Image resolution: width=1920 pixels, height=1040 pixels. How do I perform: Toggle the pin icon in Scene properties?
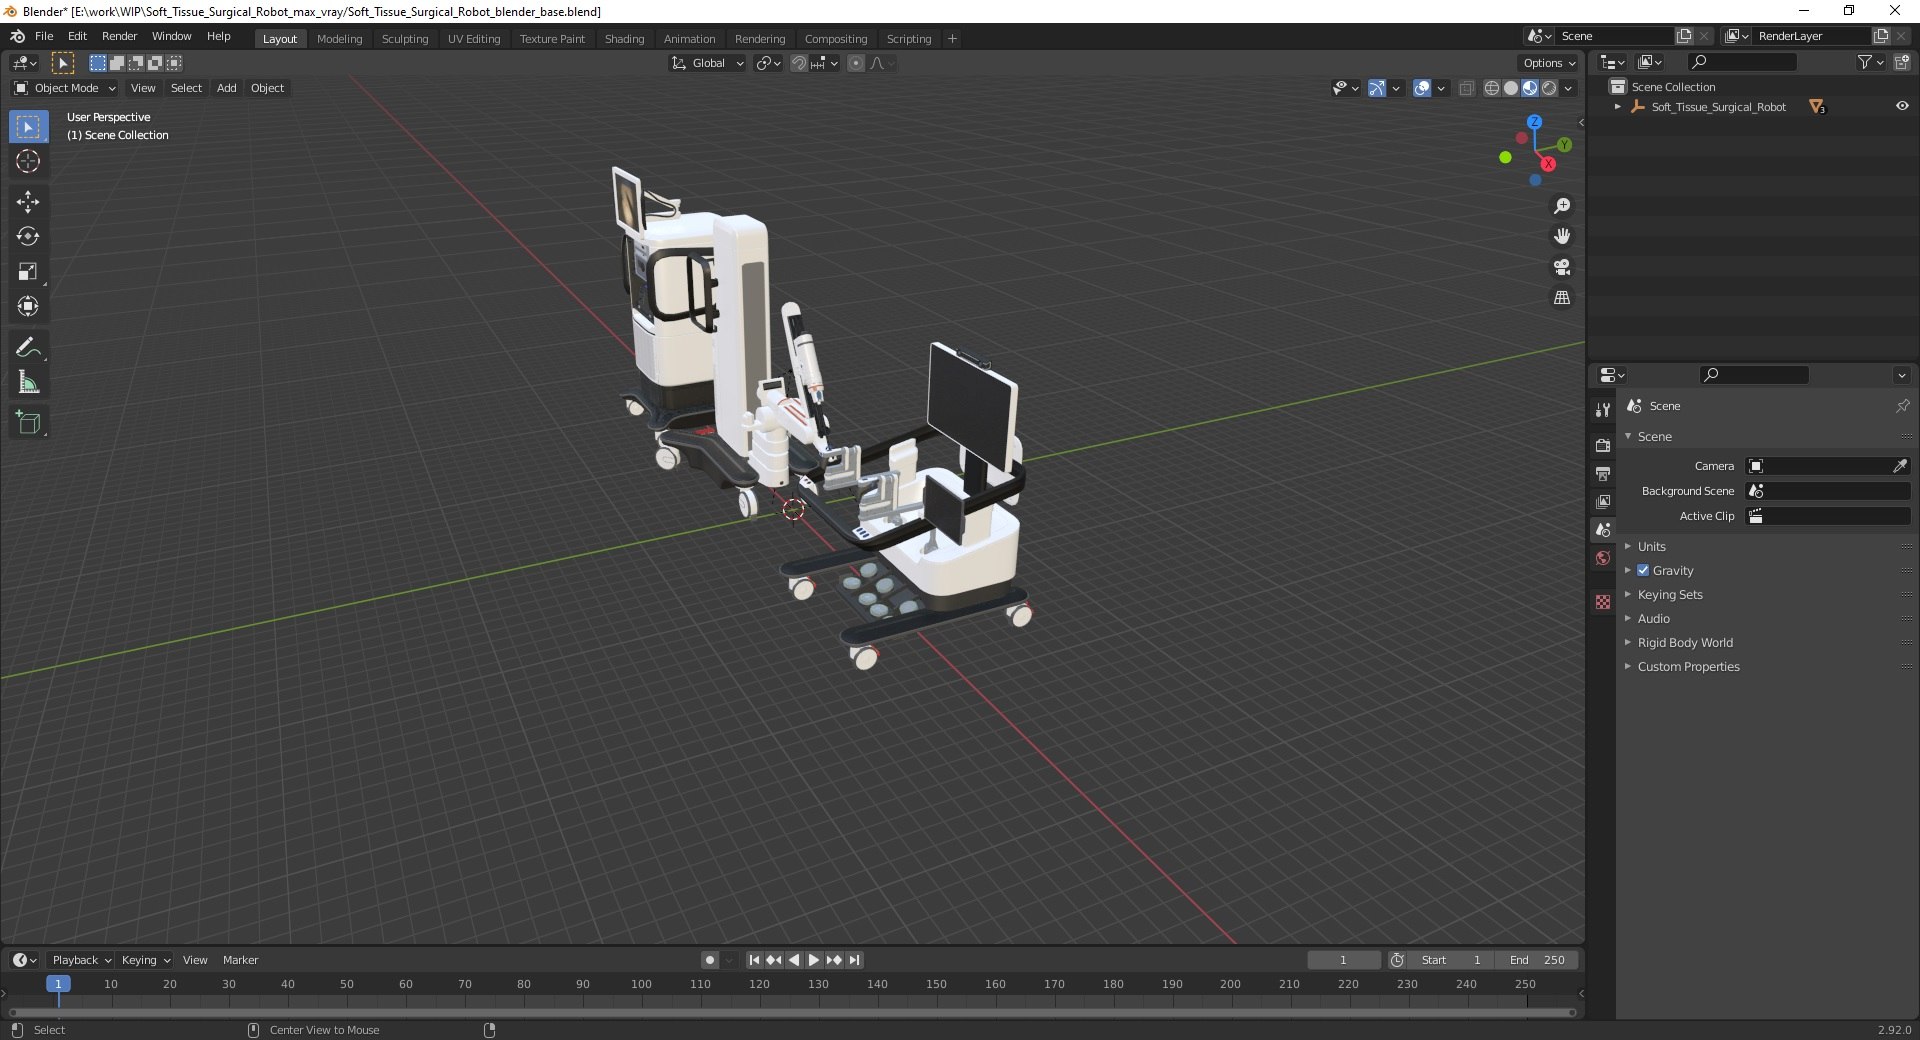pyautogui.click(x=1902, y=406)
